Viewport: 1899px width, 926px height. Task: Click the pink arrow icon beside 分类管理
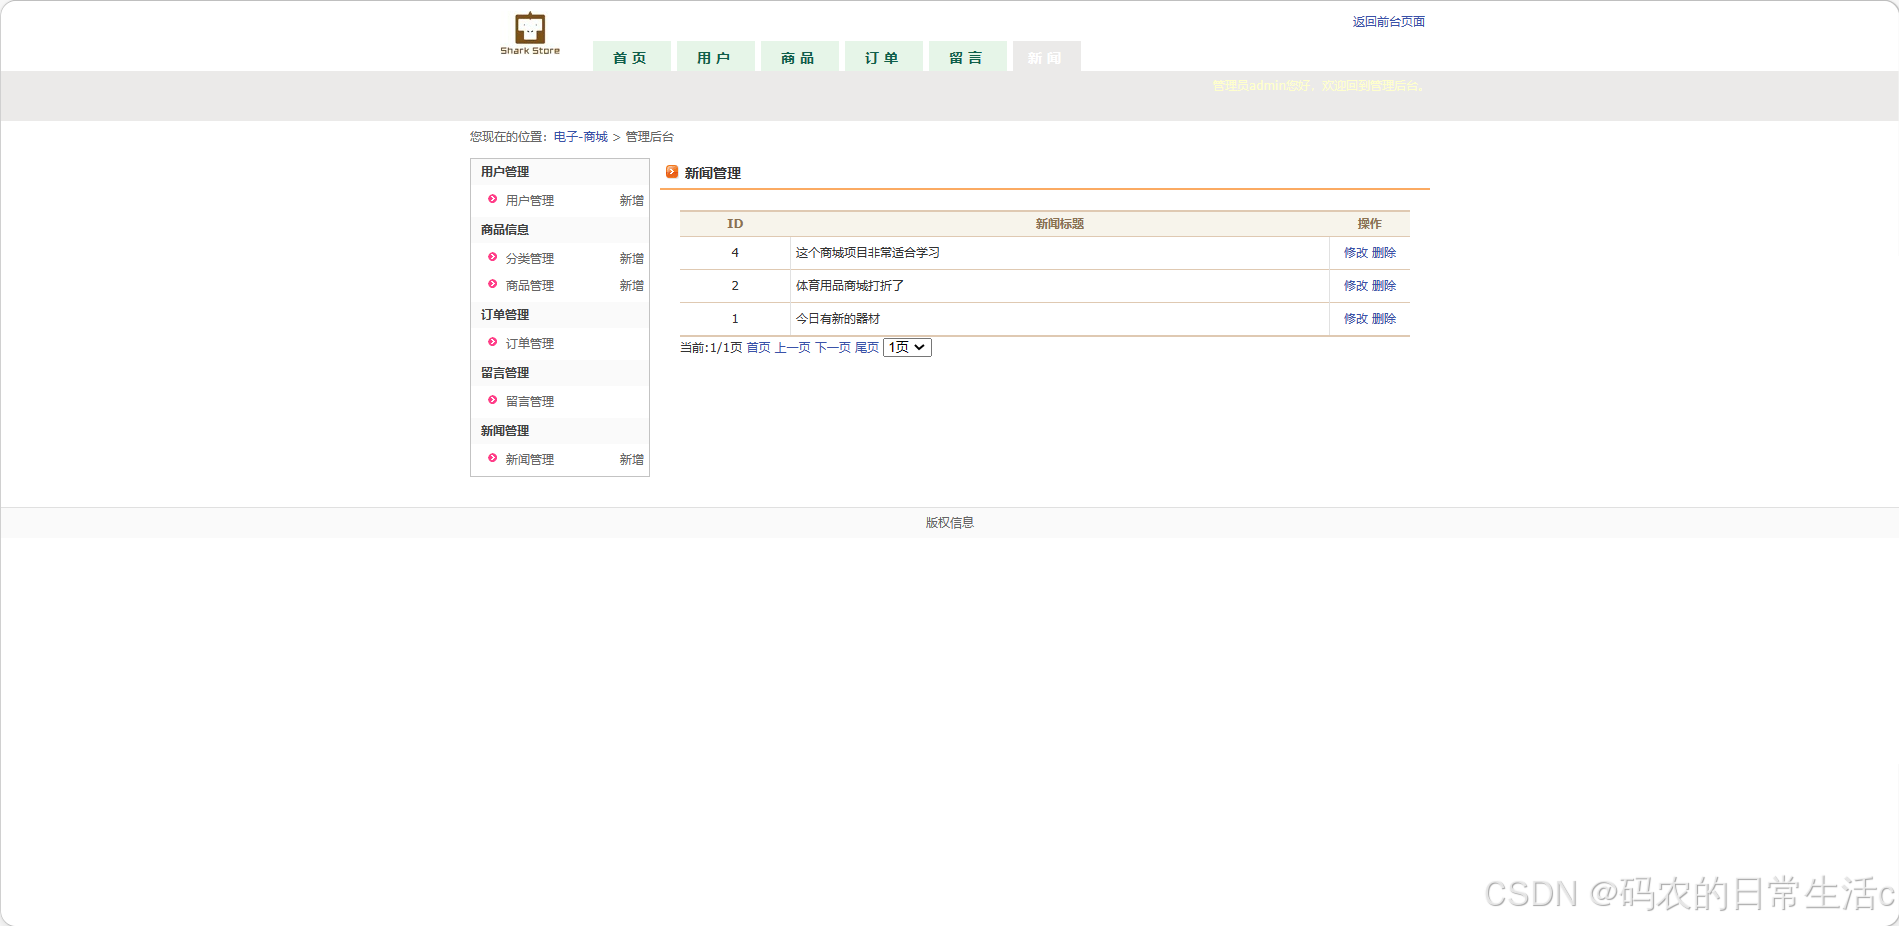click(x=492, y=257)
